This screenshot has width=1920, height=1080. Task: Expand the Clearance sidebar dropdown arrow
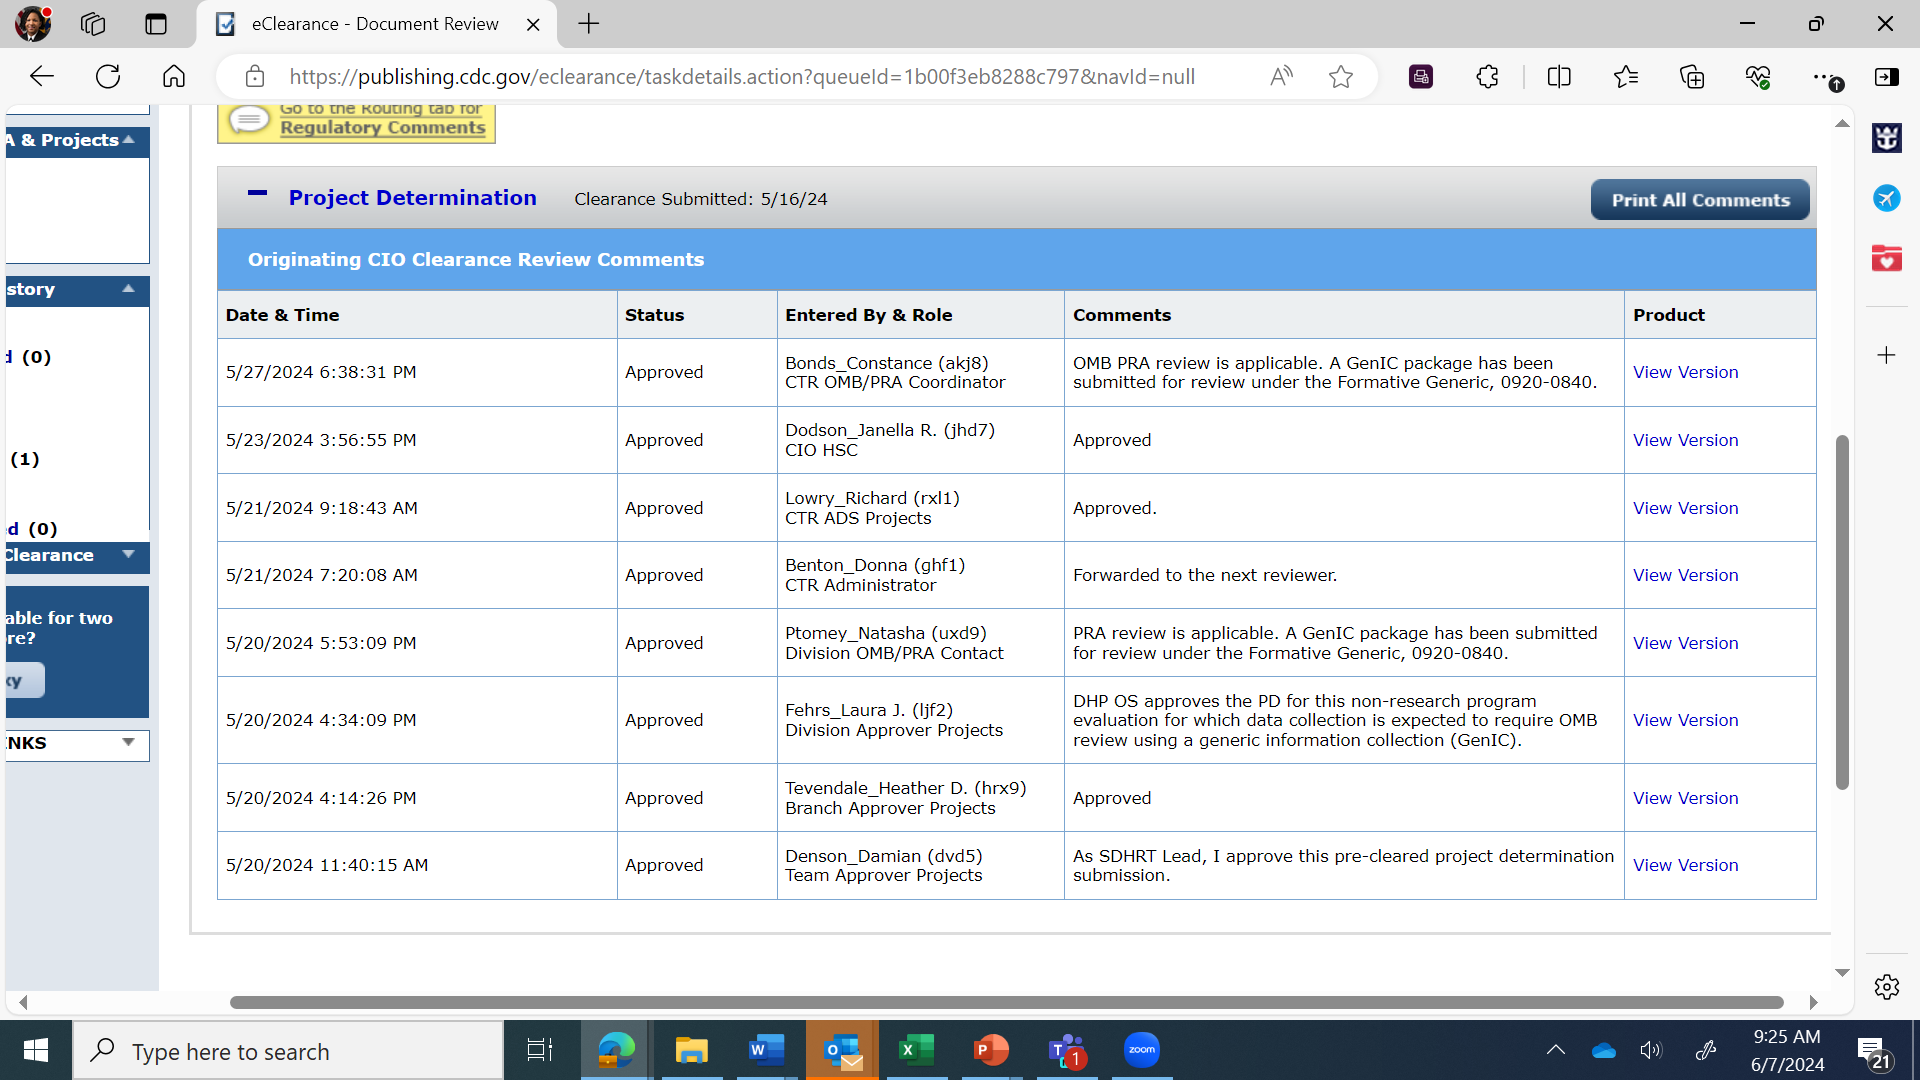pos(128,555)
